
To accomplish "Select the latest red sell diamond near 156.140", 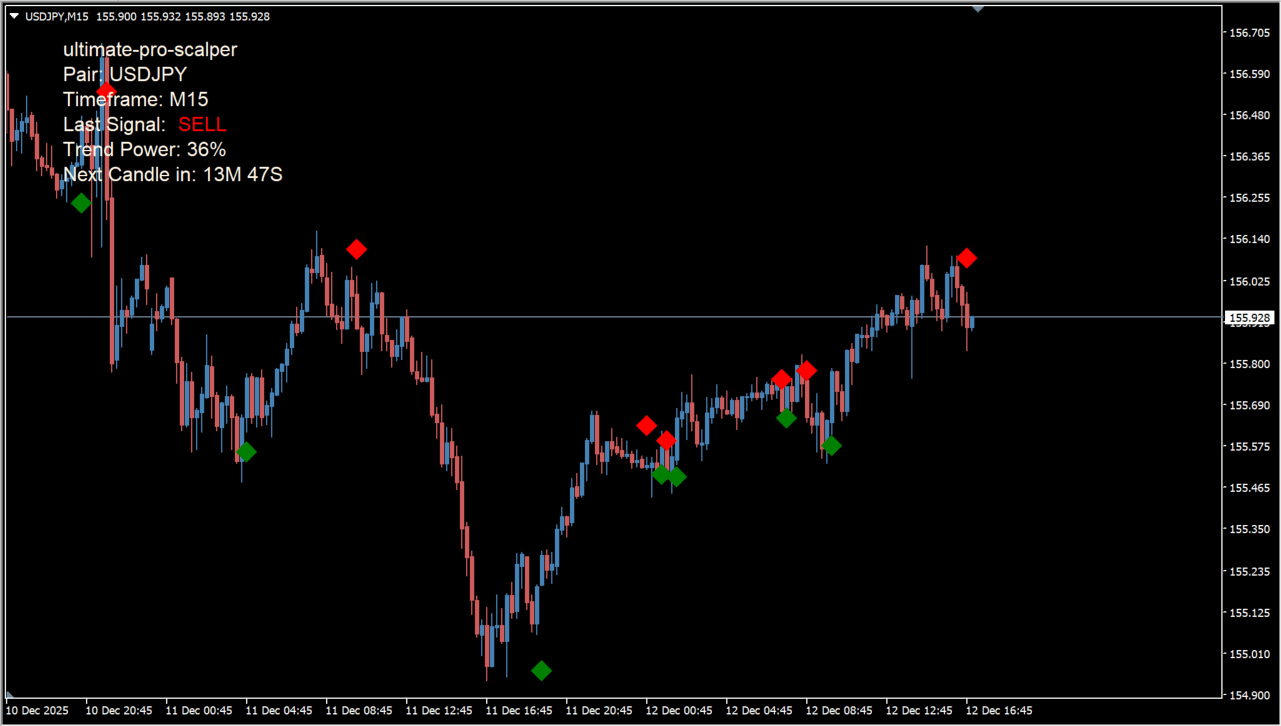I will pos(966,259).
